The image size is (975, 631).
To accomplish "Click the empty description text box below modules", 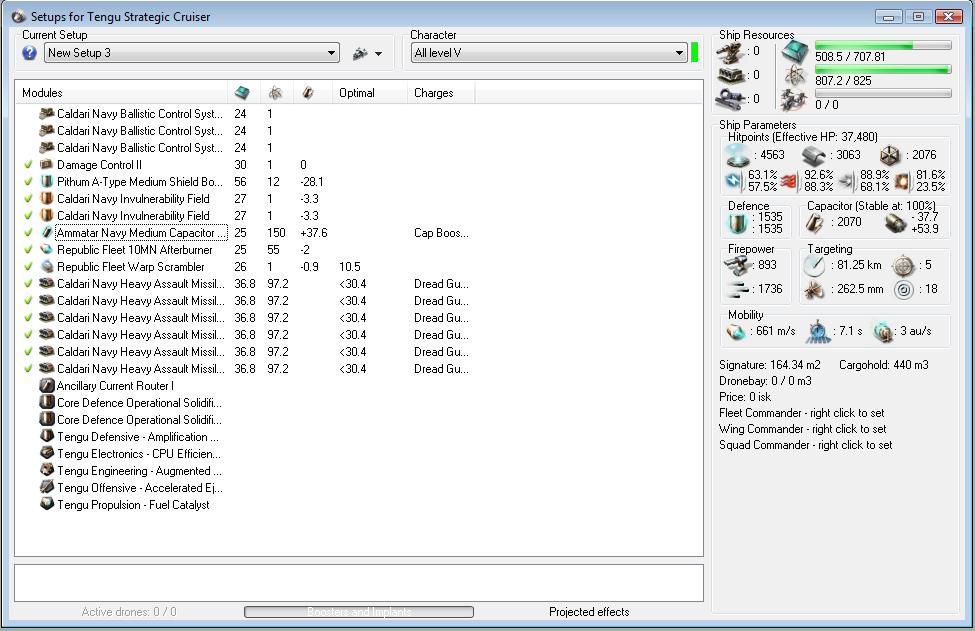I will tap(359, 583).
